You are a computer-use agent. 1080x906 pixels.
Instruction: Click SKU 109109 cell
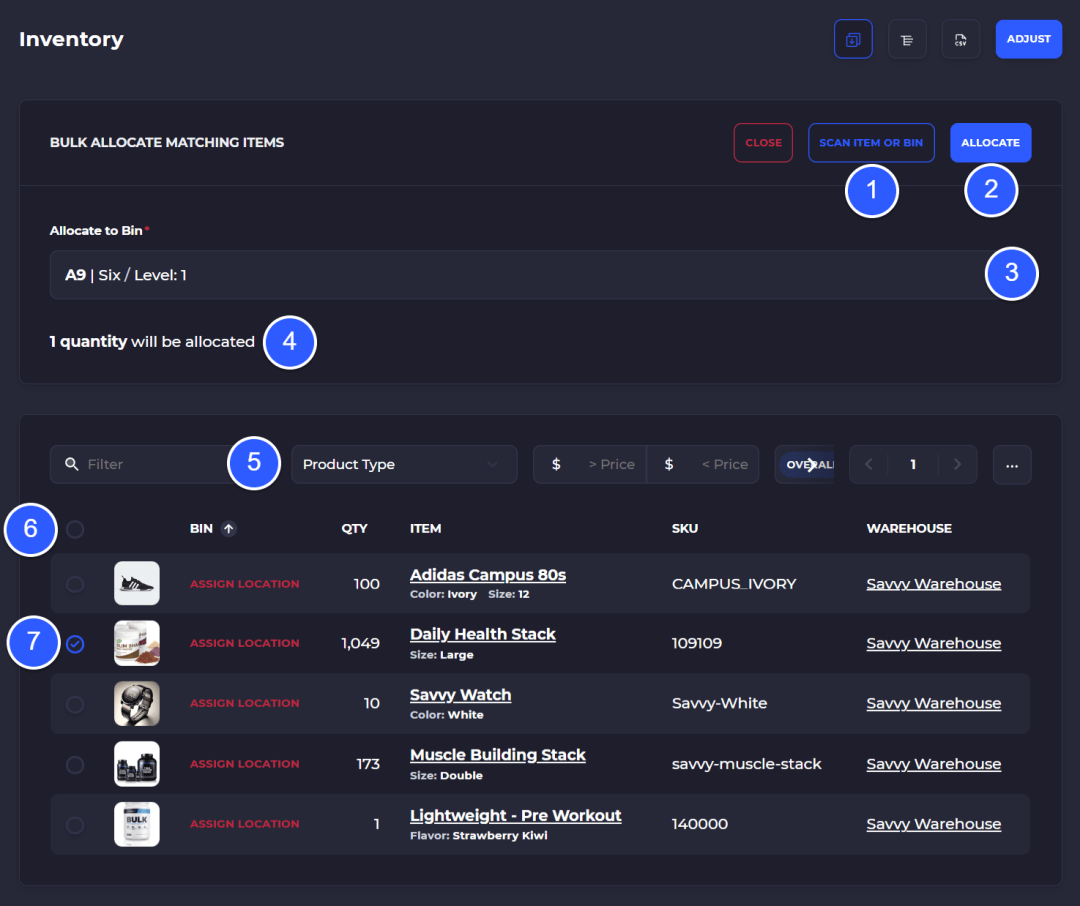tap(696, 643)
